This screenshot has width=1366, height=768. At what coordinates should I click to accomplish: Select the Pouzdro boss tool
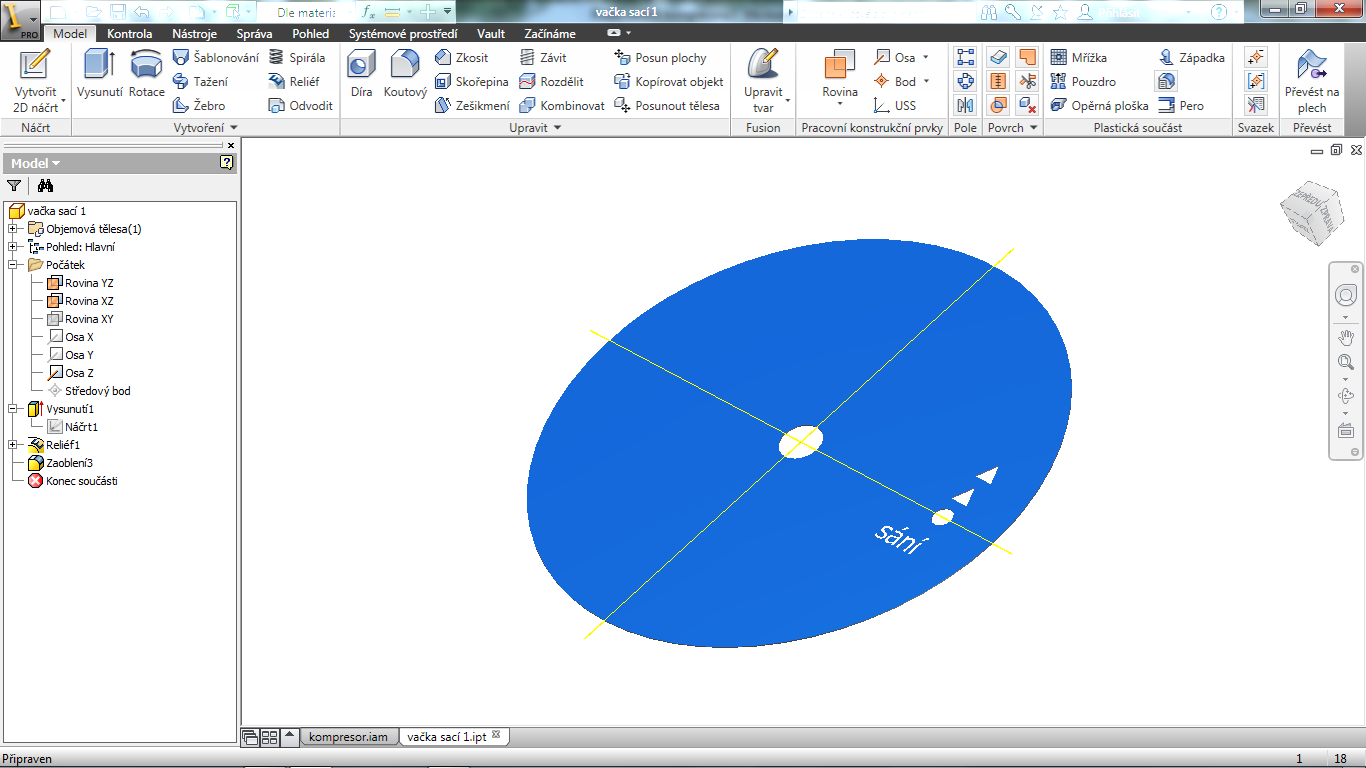coord(1083,82)
